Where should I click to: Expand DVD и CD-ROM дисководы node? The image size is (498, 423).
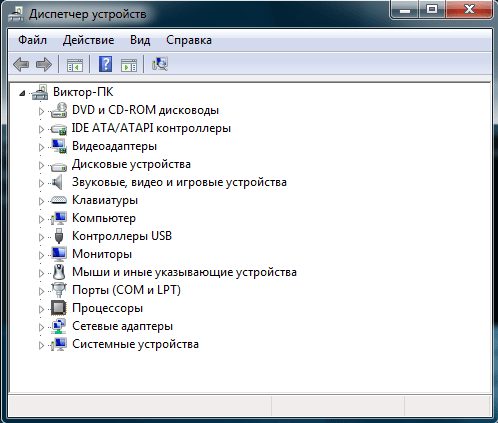(41, 111)
